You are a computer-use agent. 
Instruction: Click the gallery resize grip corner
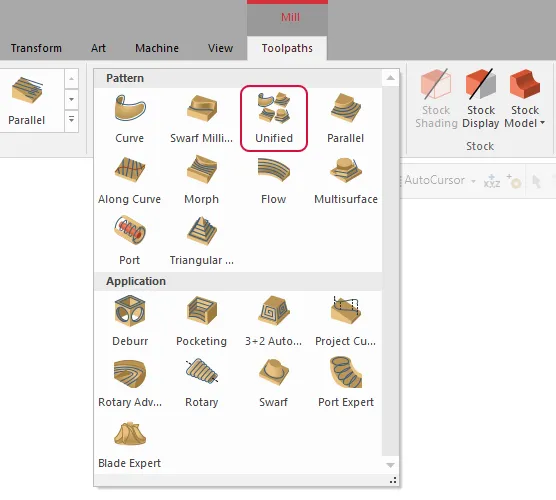point(393,480)
